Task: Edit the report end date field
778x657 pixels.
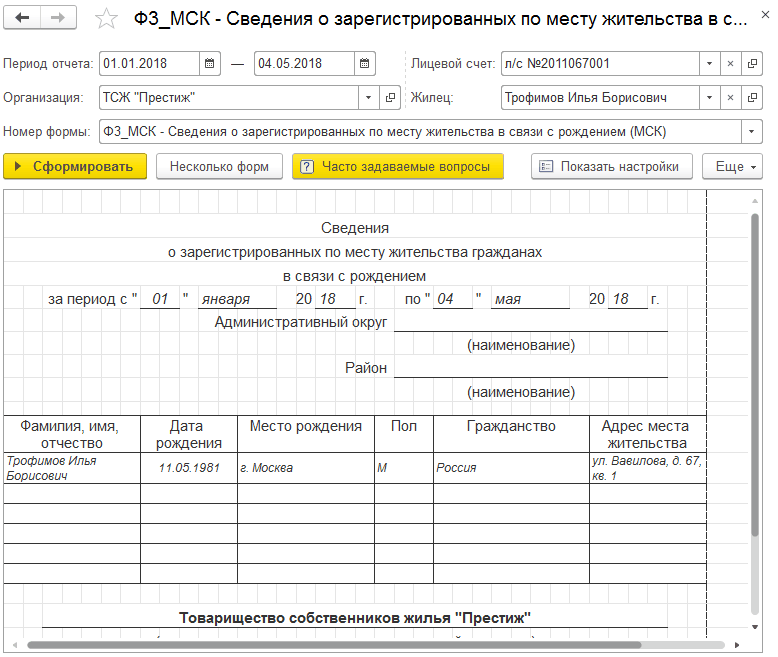Action: point(304,64)
